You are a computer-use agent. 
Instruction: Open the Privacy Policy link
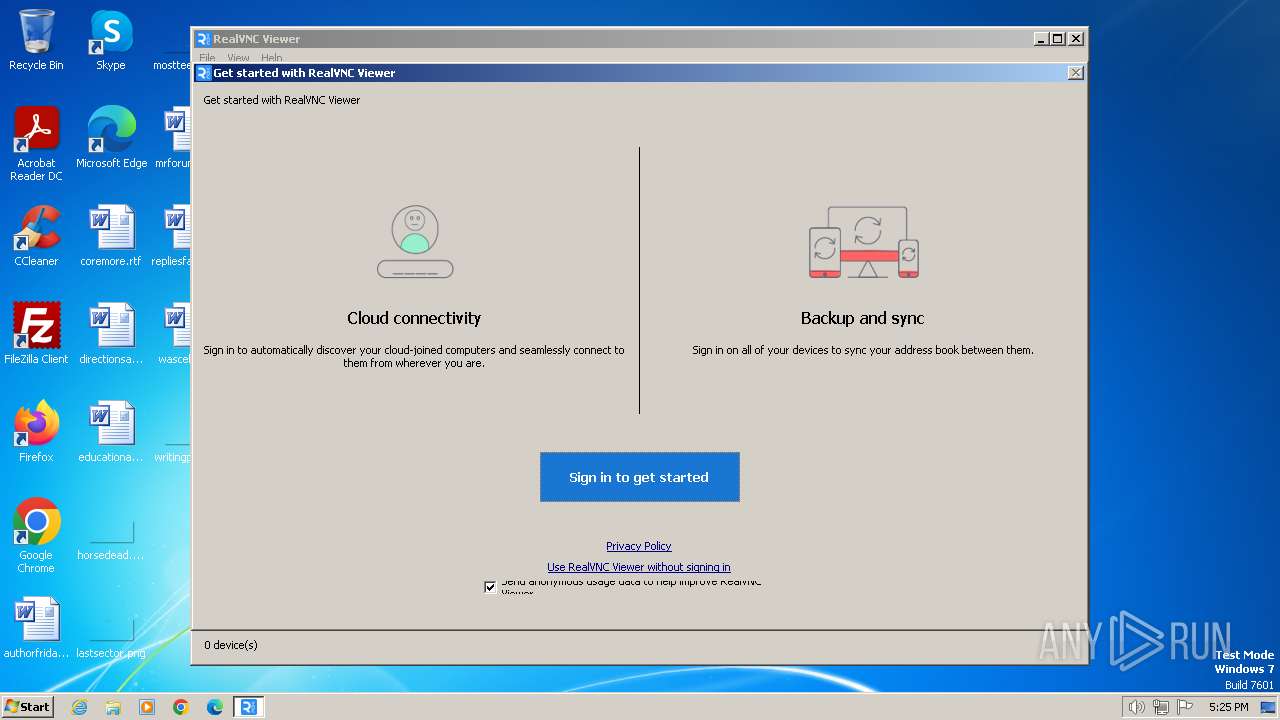(x=638, y=546)
